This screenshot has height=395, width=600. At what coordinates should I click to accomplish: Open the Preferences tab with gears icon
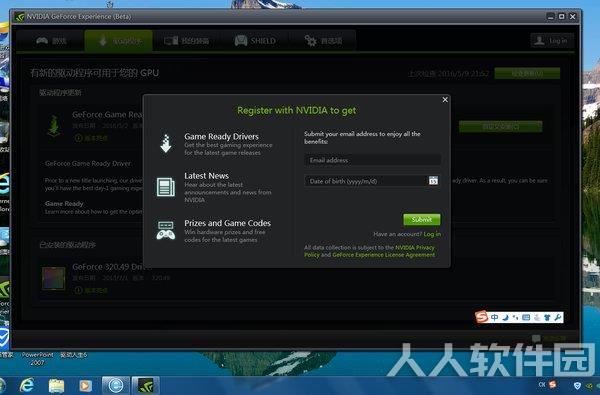click(323, 41)
